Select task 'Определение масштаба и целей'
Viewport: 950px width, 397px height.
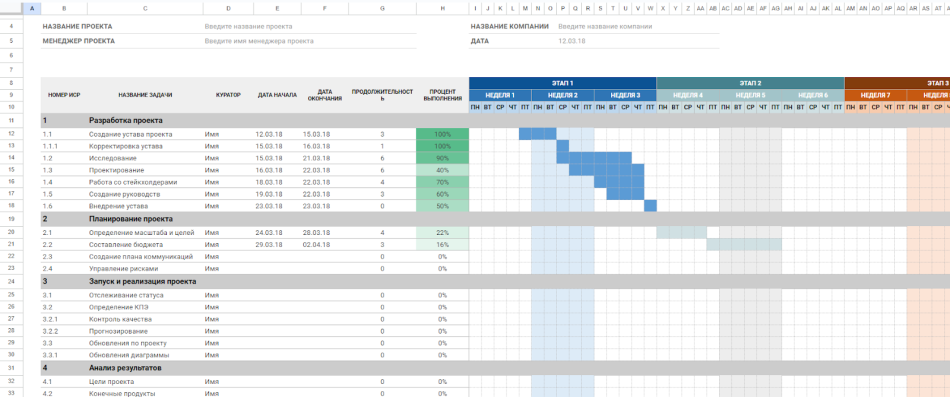(142, 233)
